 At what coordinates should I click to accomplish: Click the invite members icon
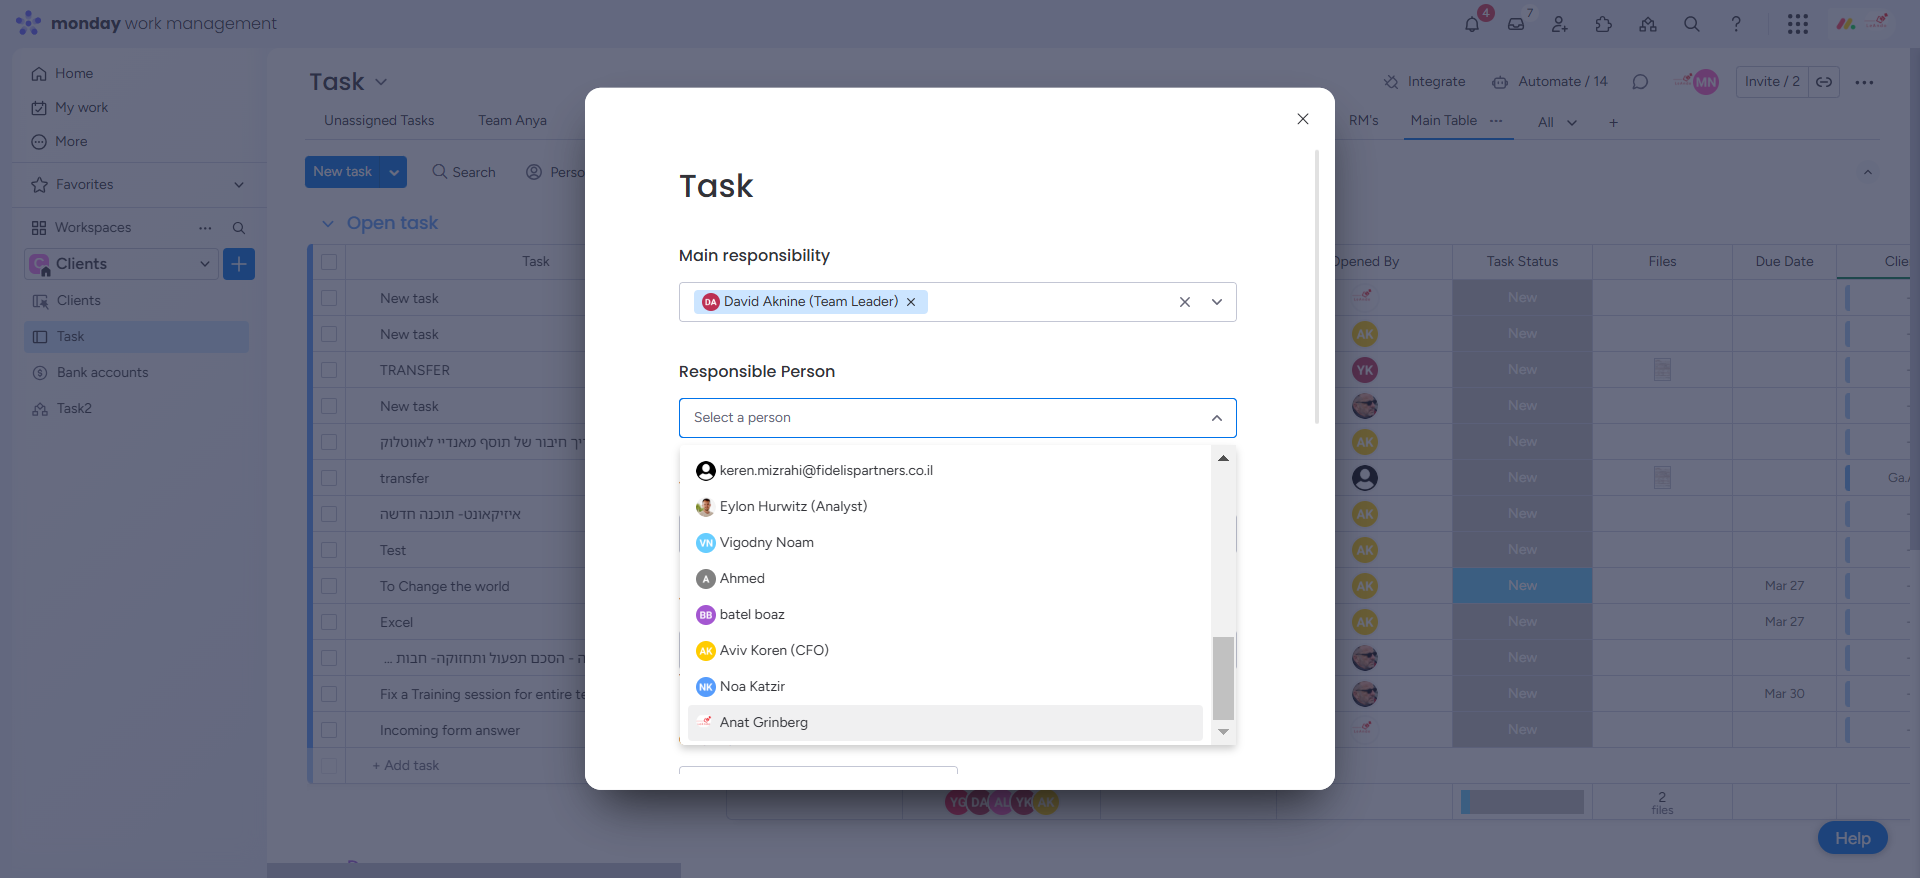coord(1560,24)
